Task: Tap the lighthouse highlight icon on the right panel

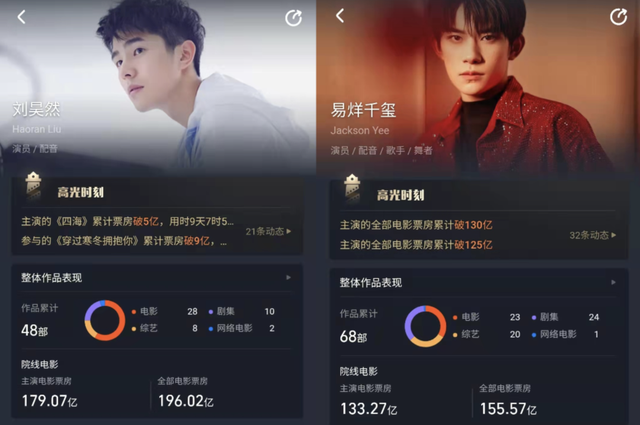Action: 352,189
